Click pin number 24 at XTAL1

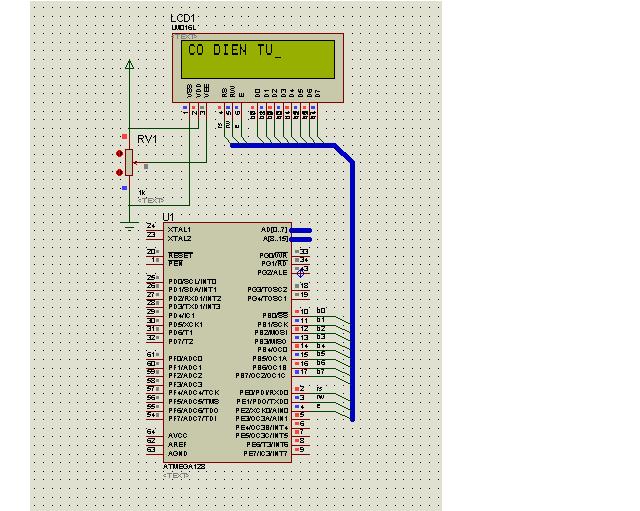pyautogui.click(x=151, y=226)
